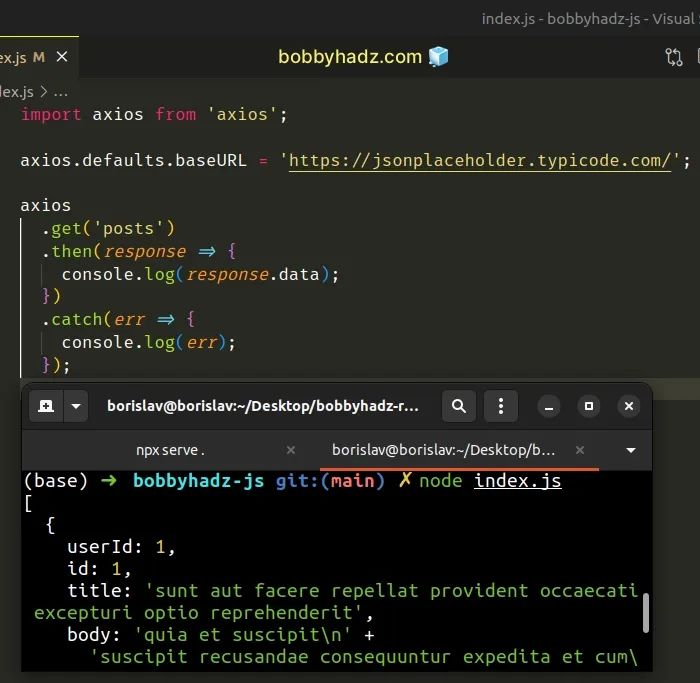Viewport: 700px width, 683px height.
Task: Open the terminal three-dot menu
Action: [501, 406]
